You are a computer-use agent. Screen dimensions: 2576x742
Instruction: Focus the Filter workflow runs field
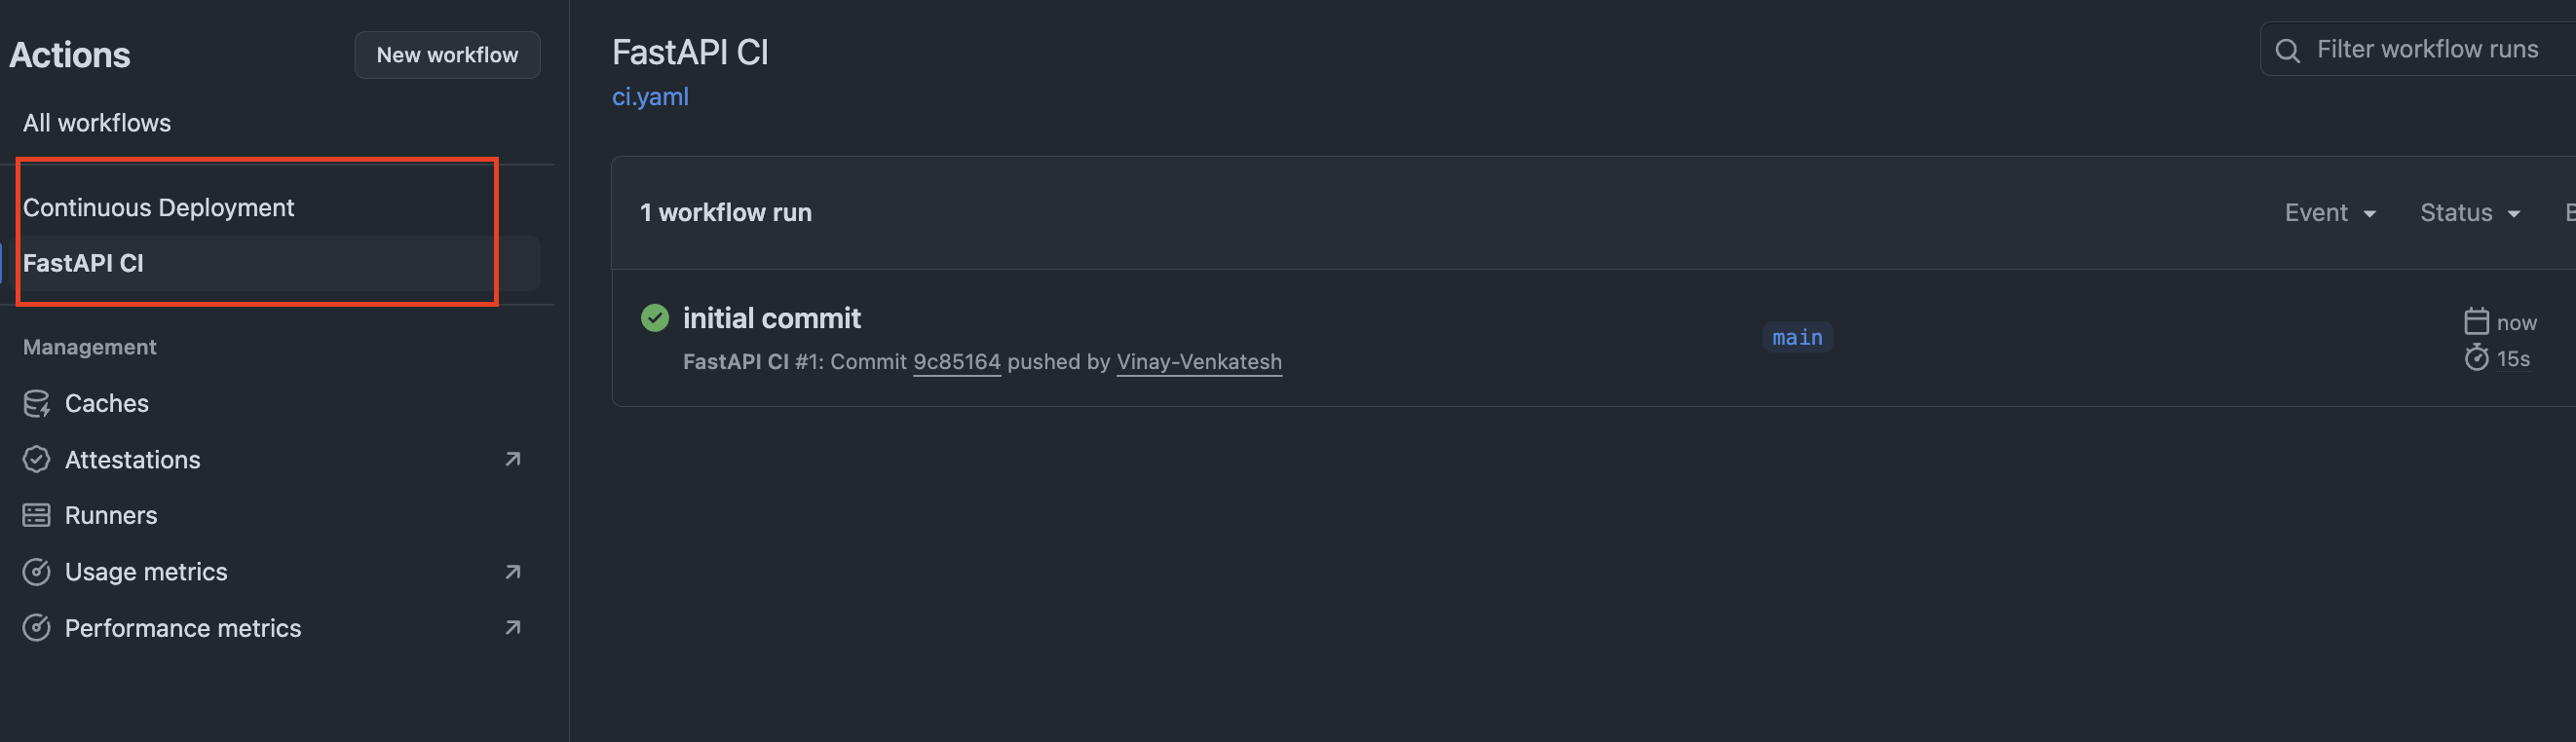tap(2427, 50)
